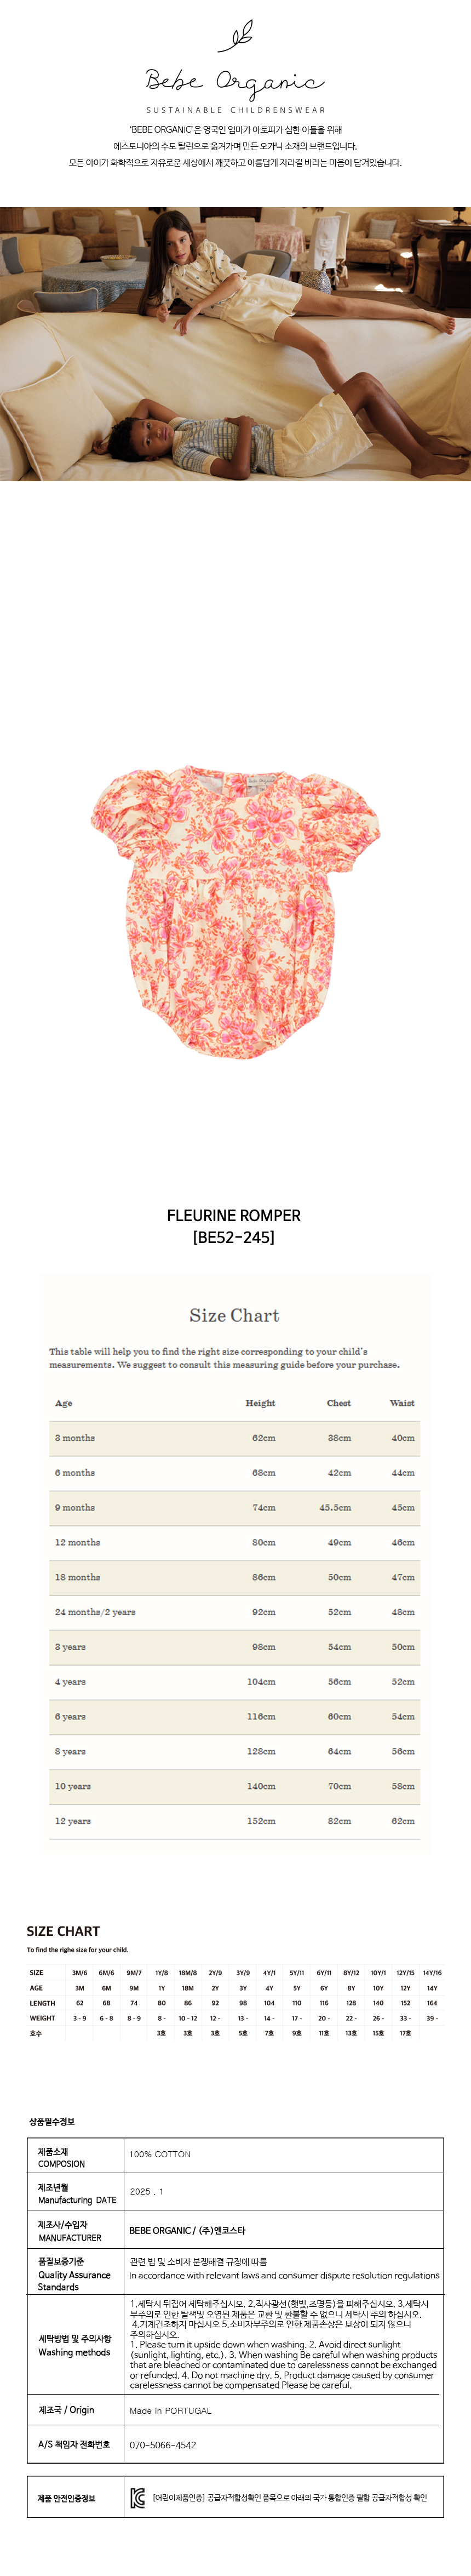
Task: Open the two children lifestyle photo
Action: click(235, 344)
